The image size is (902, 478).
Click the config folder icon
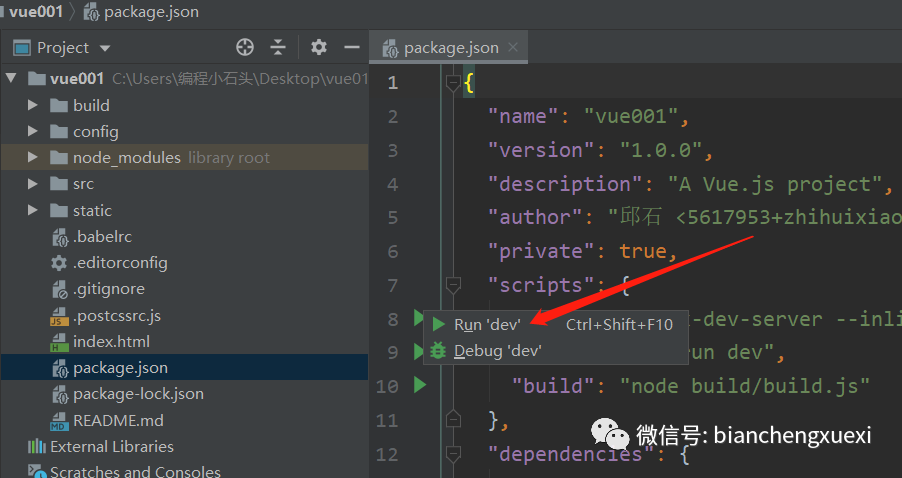(59, 132)
